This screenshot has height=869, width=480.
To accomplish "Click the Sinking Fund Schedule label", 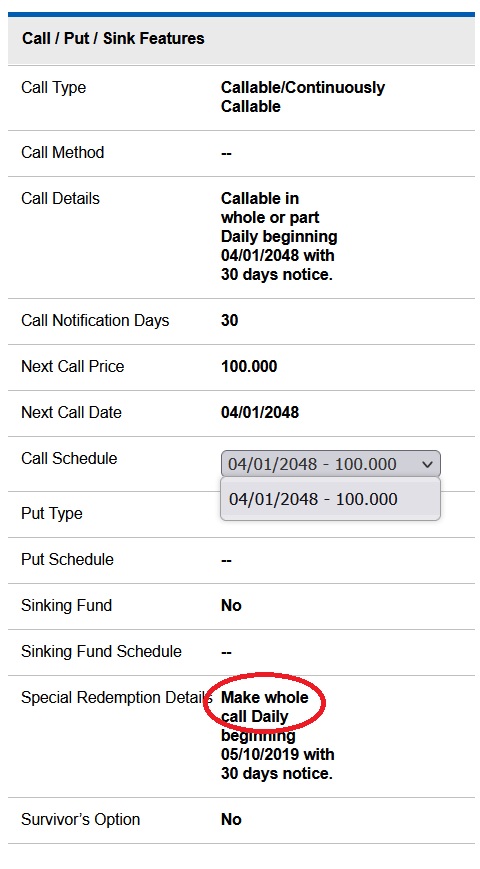I will pyautogui.click(x=101, y=651).
